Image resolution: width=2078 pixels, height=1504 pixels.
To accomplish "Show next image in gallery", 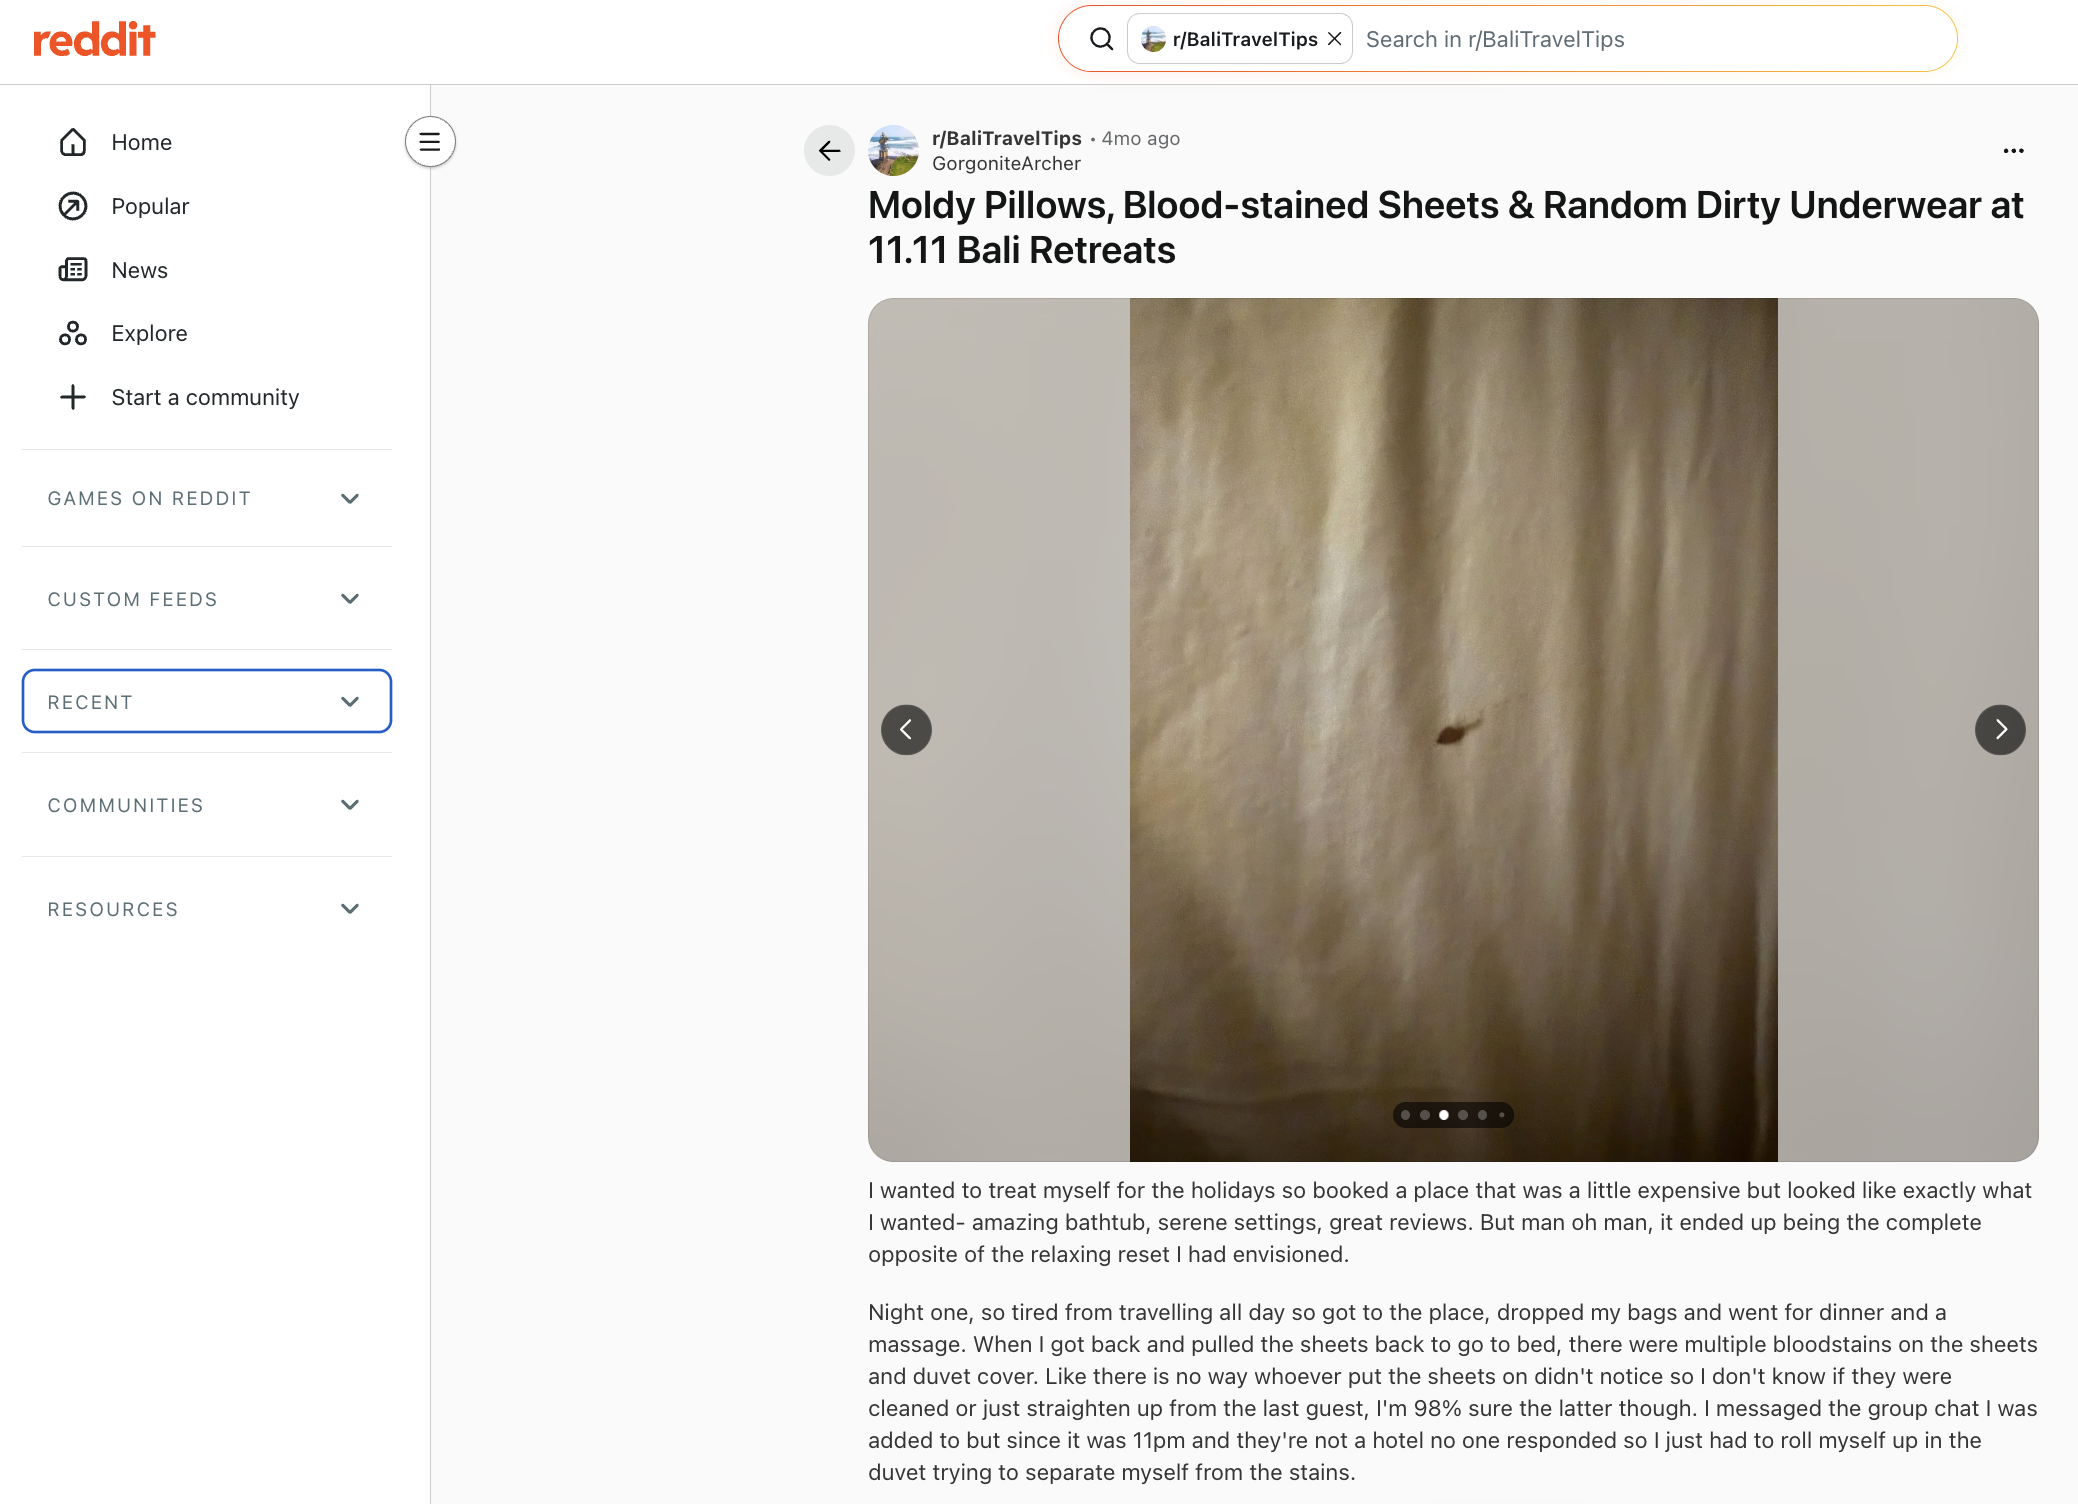I will [x=2000, y=730].
